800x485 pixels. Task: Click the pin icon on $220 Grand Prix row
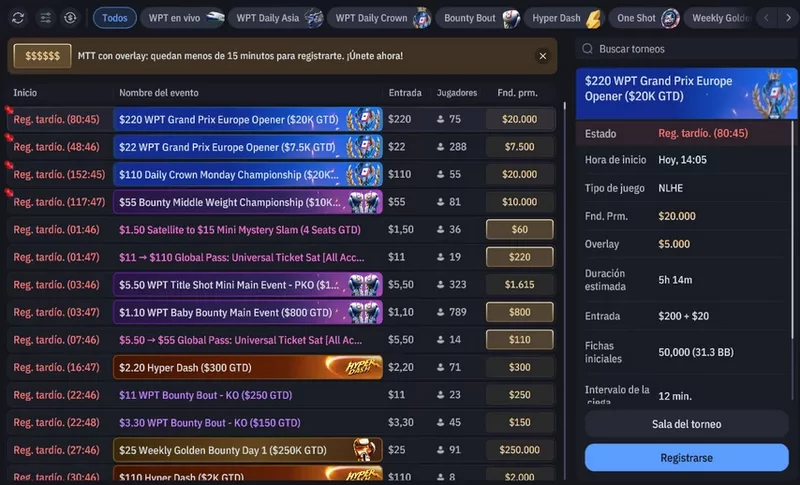pyautogui.click(x=9, y=110)
